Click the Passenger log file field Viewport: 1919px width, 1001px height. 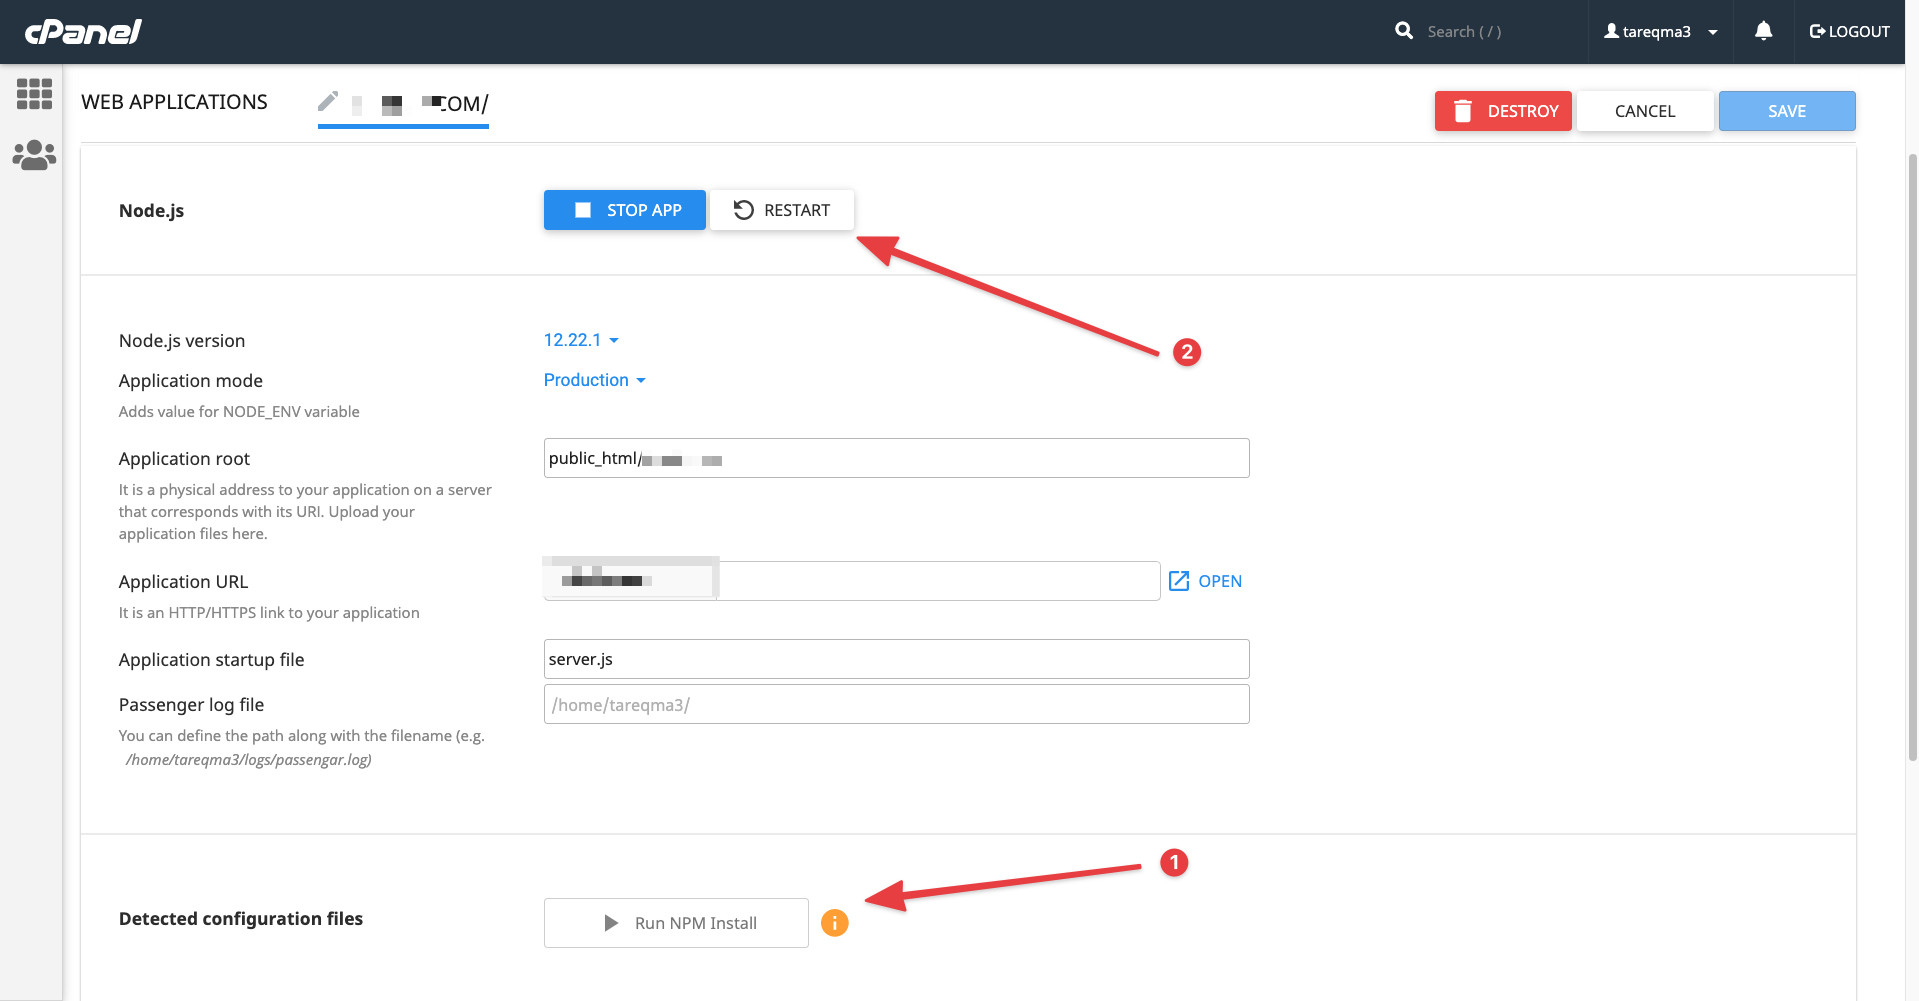tap(897, 704)
